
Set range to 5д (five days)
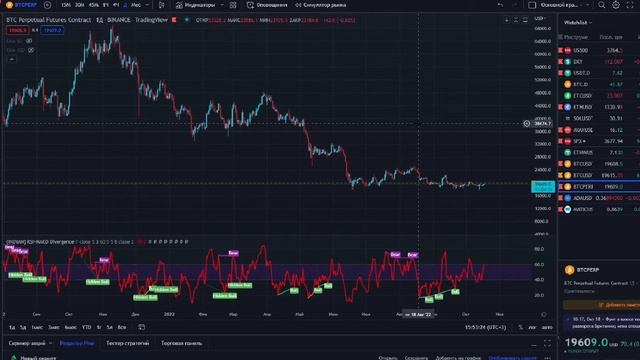tap(23, 327)
